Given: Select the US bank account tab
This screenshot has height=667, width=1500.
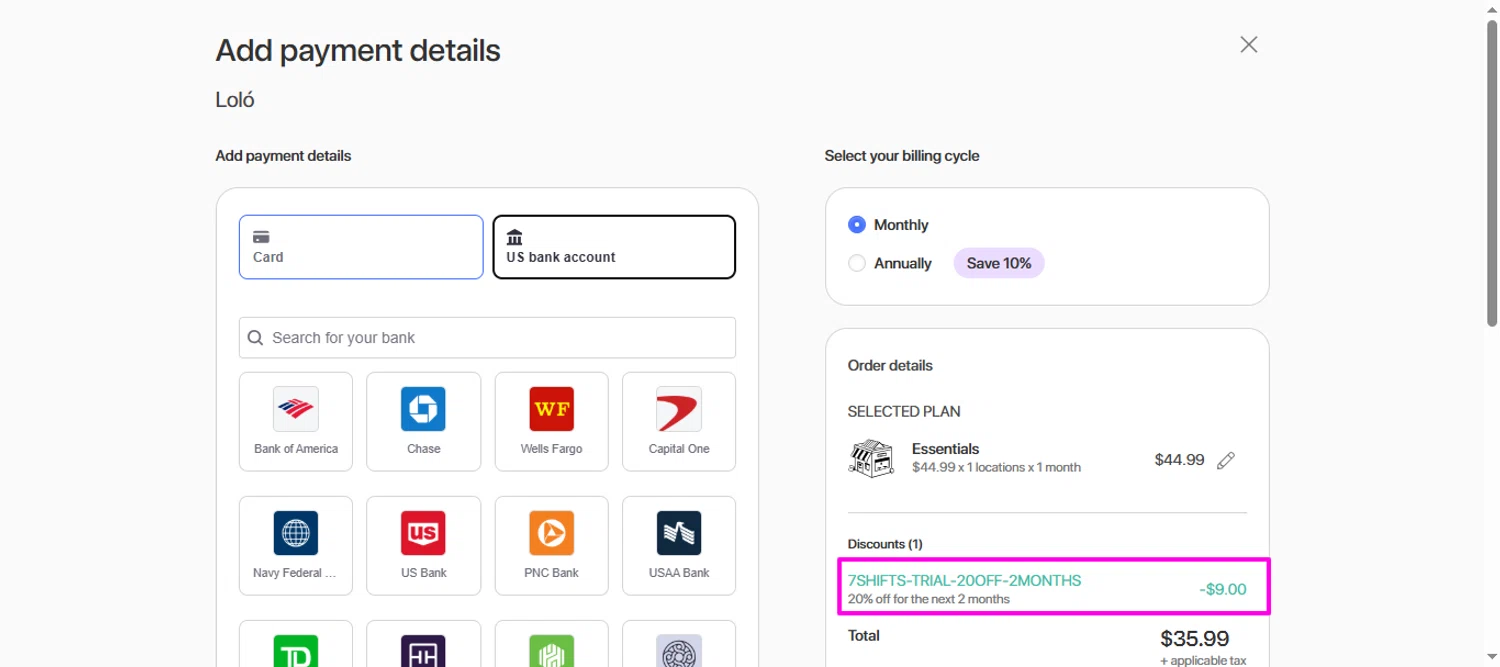Looking at the screenshot, I should (x=614, y=247).
